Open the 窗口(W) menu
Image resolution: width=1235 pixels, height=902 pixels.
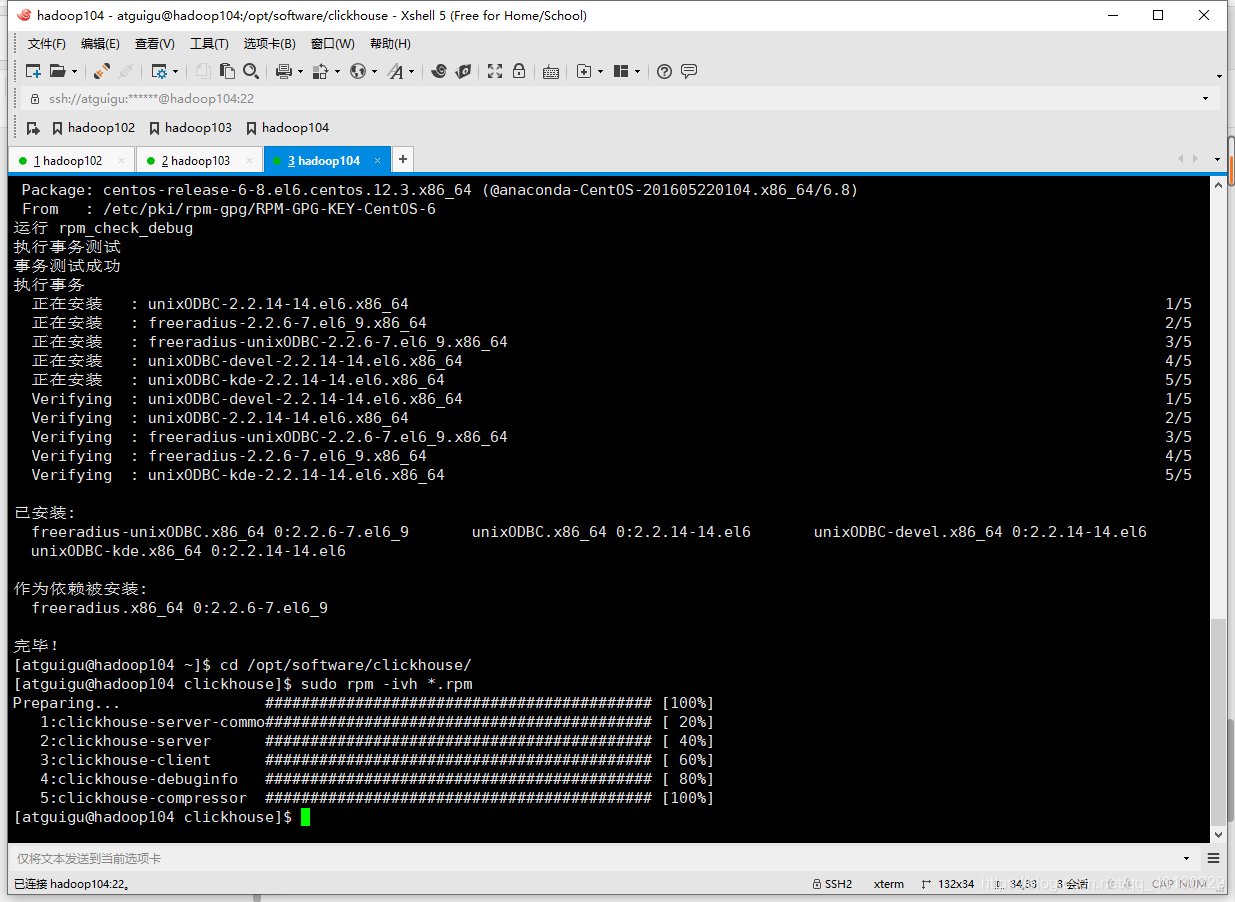333,44
